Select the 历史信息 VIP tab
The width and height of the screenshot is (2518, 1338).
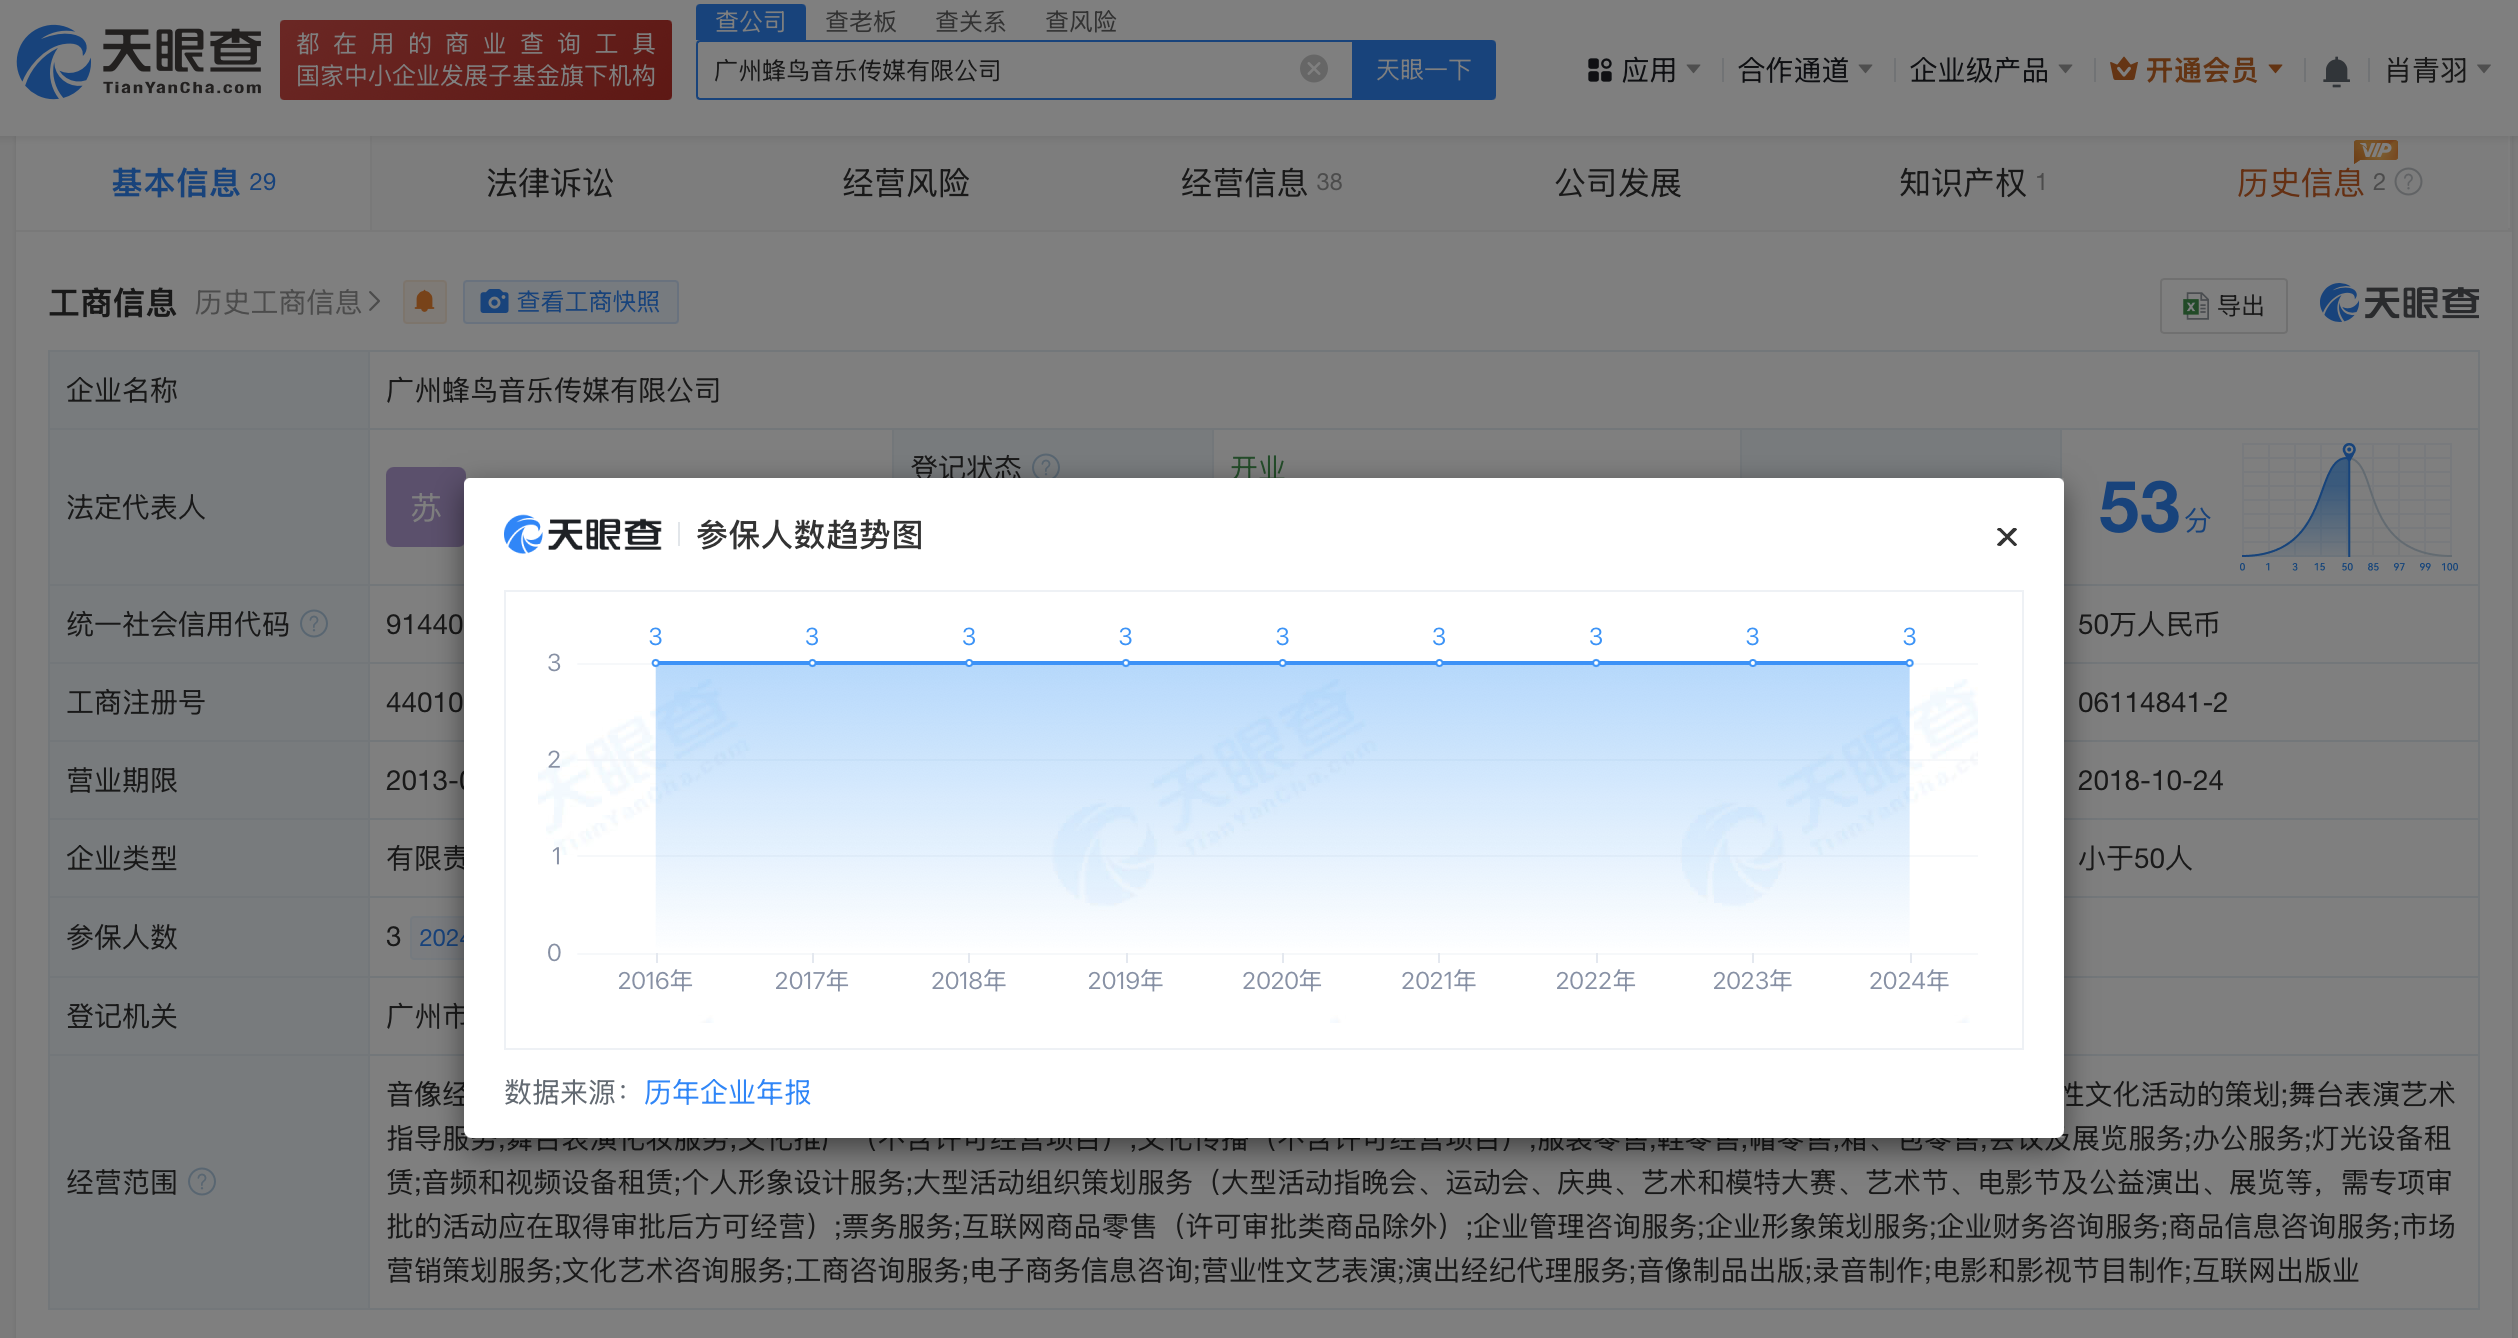[2310, 183]
